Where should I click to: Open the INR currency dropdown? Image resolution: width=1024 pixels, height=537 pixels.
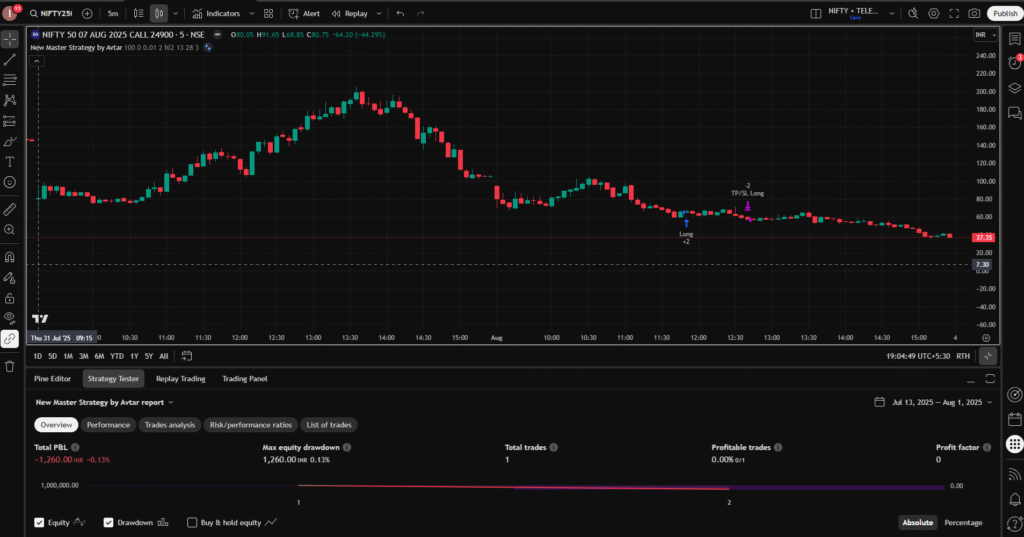point(984,35)
